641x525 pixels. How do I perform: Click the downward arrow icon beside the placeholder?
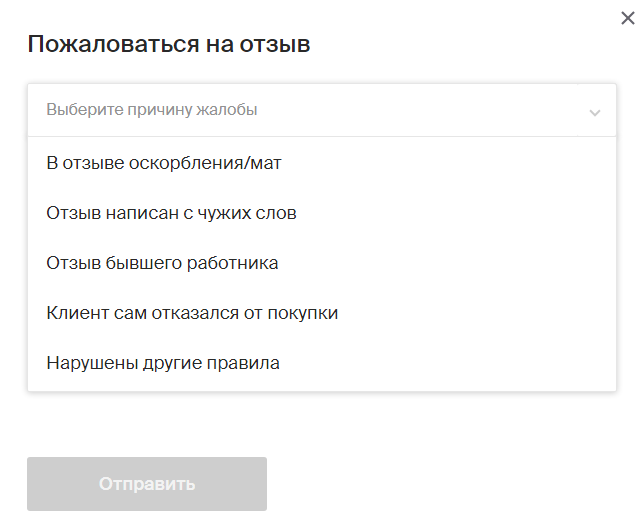click(x=595, y=111)
